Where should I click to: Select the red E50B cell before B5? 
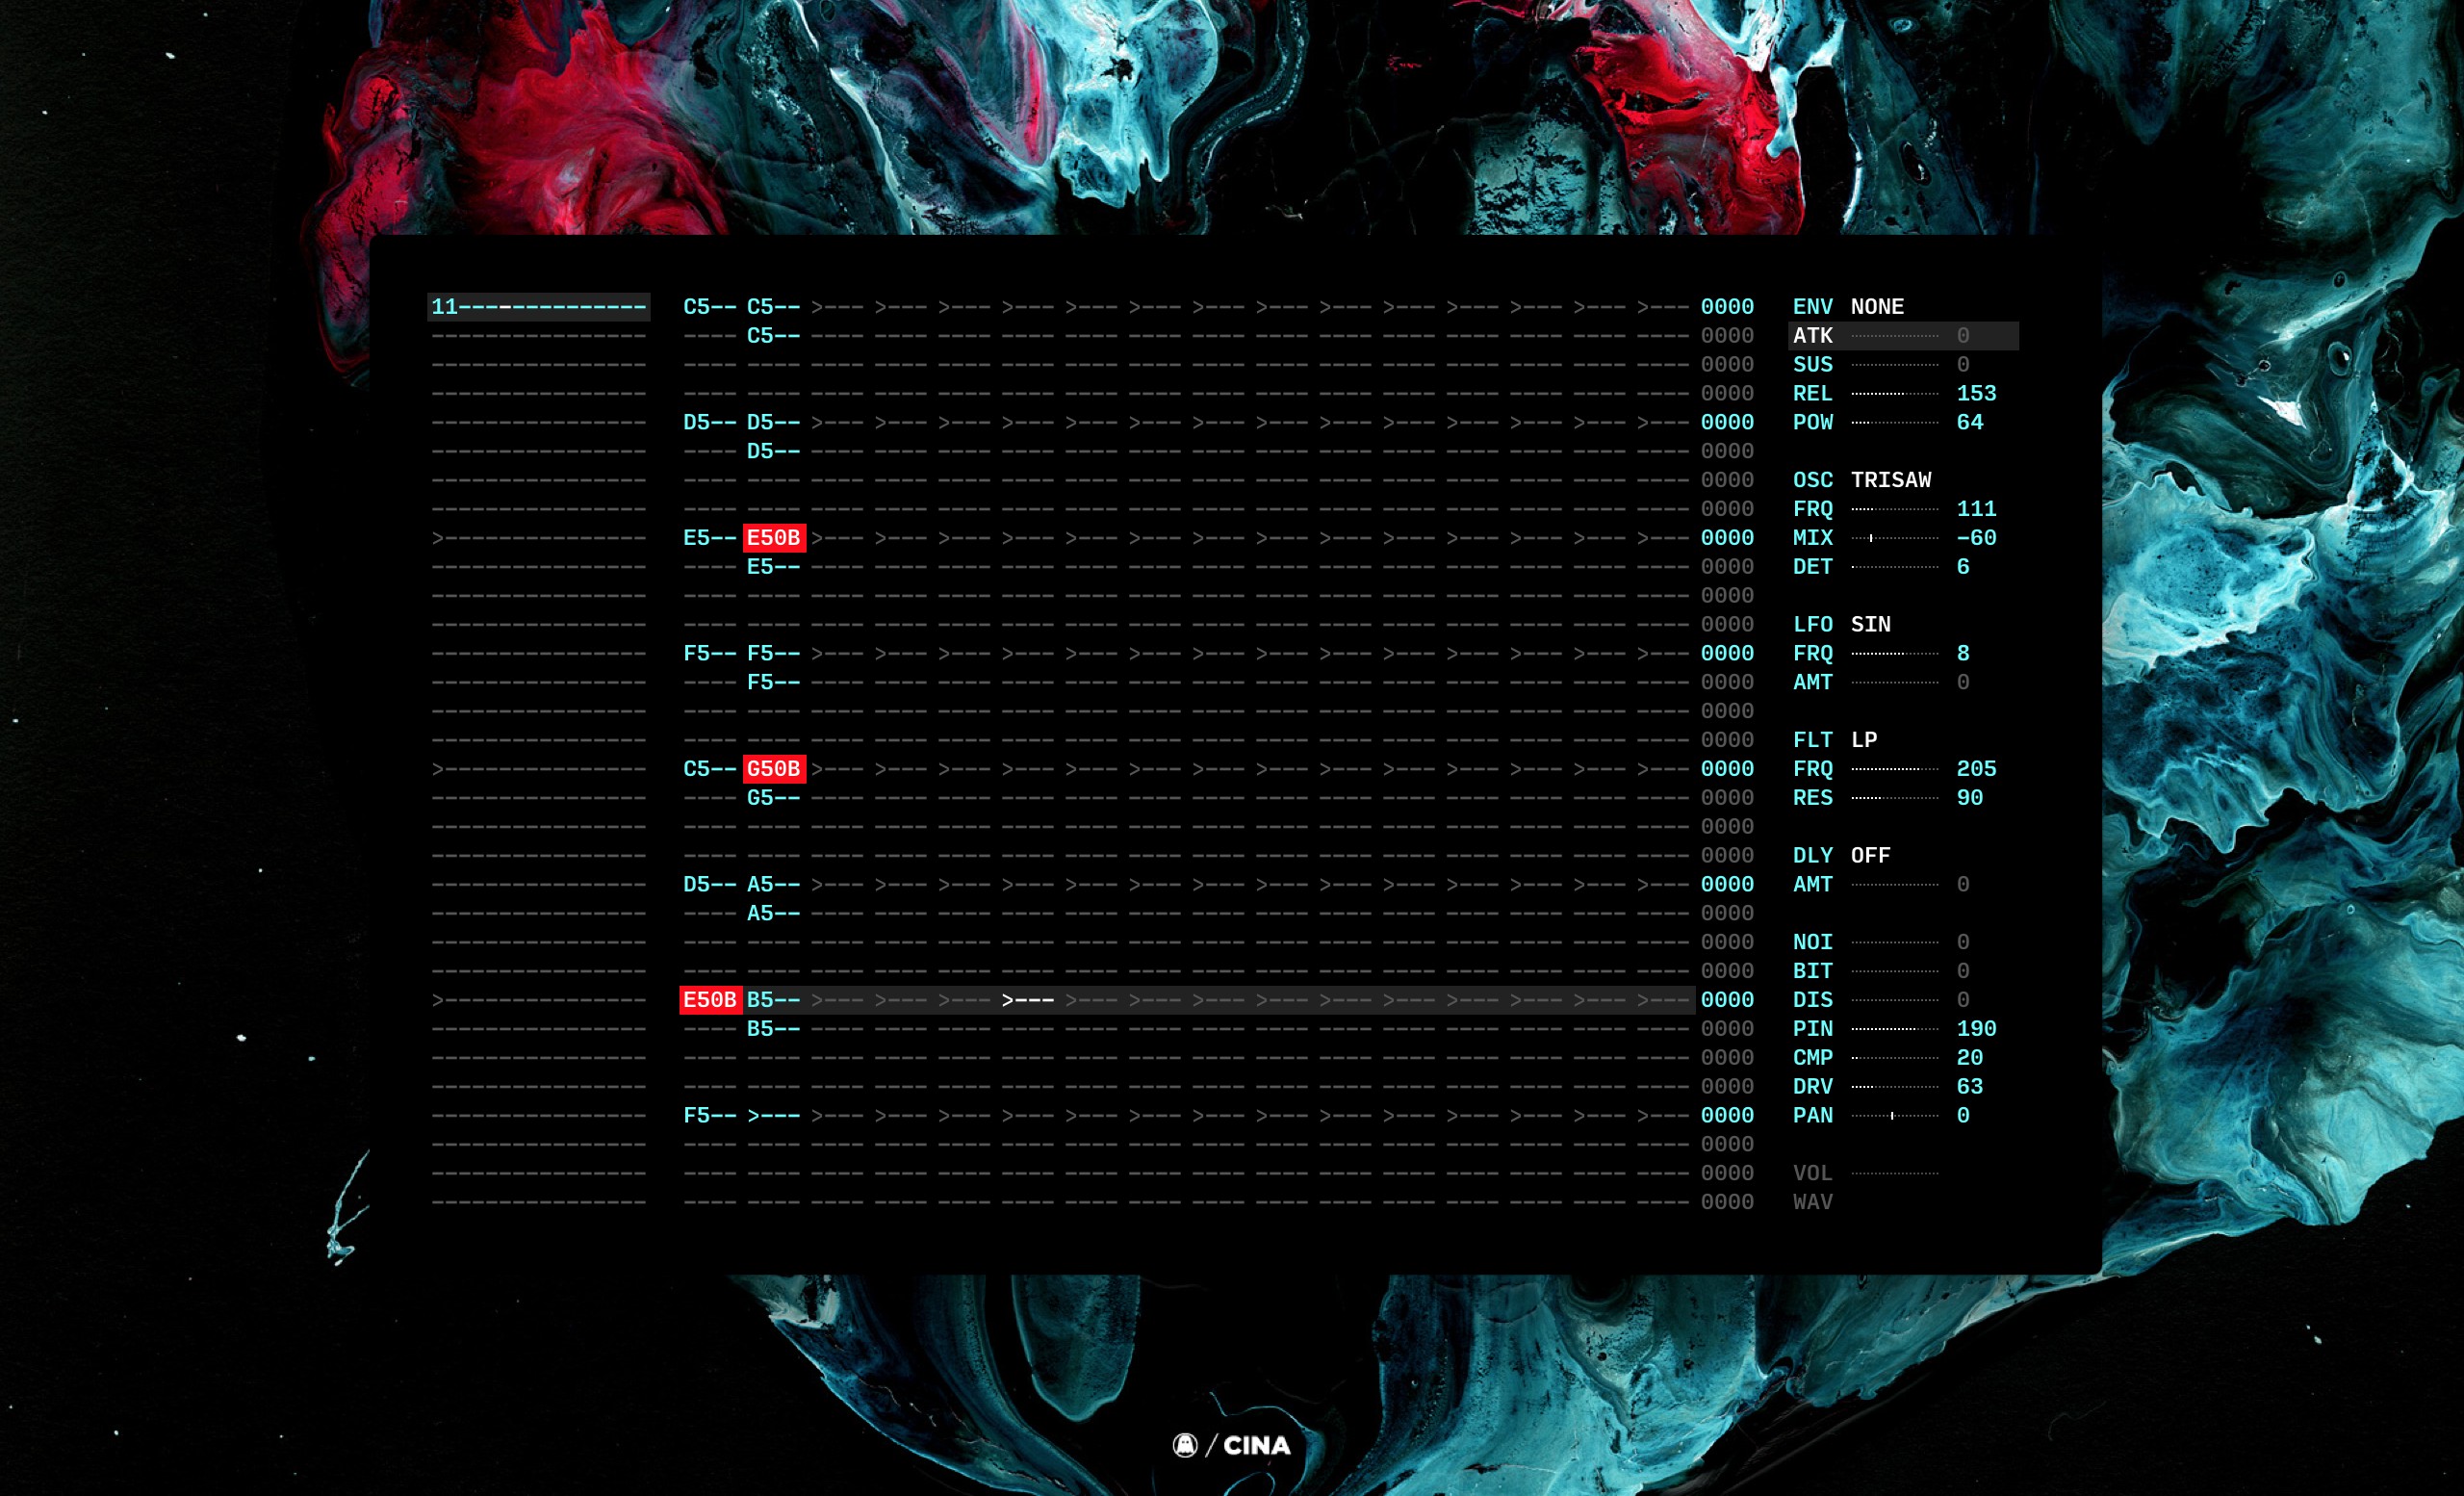pyautogui.click(x=710, y=1000)
